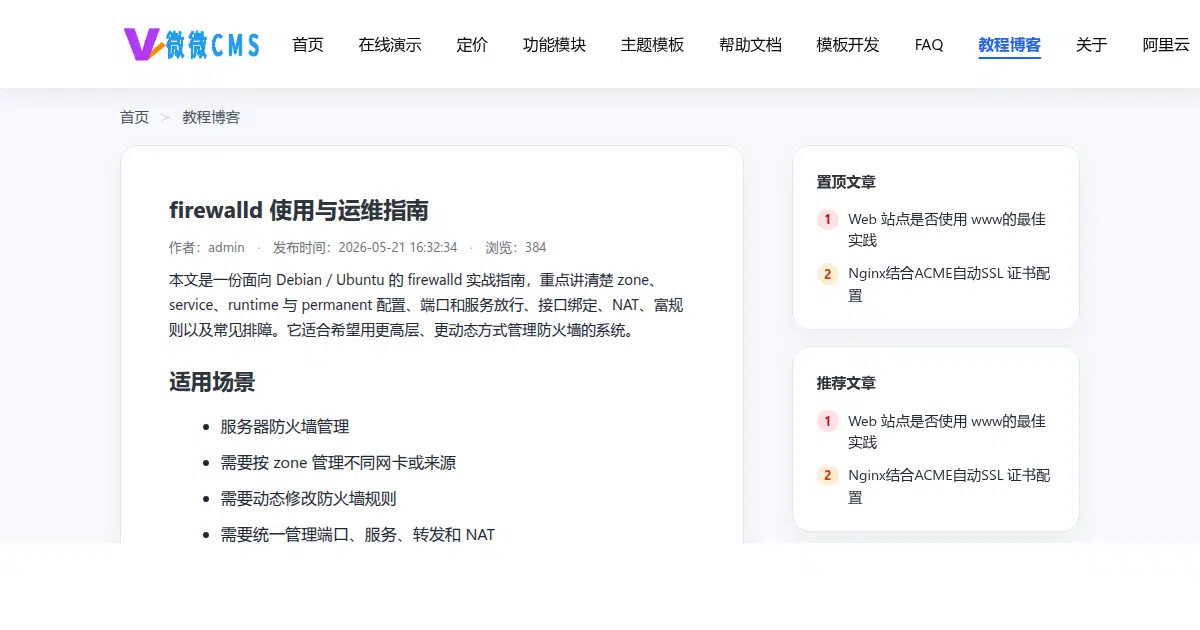
Task: Open Web 站点是否使用 www in 推荐文章
Action: 947,431
